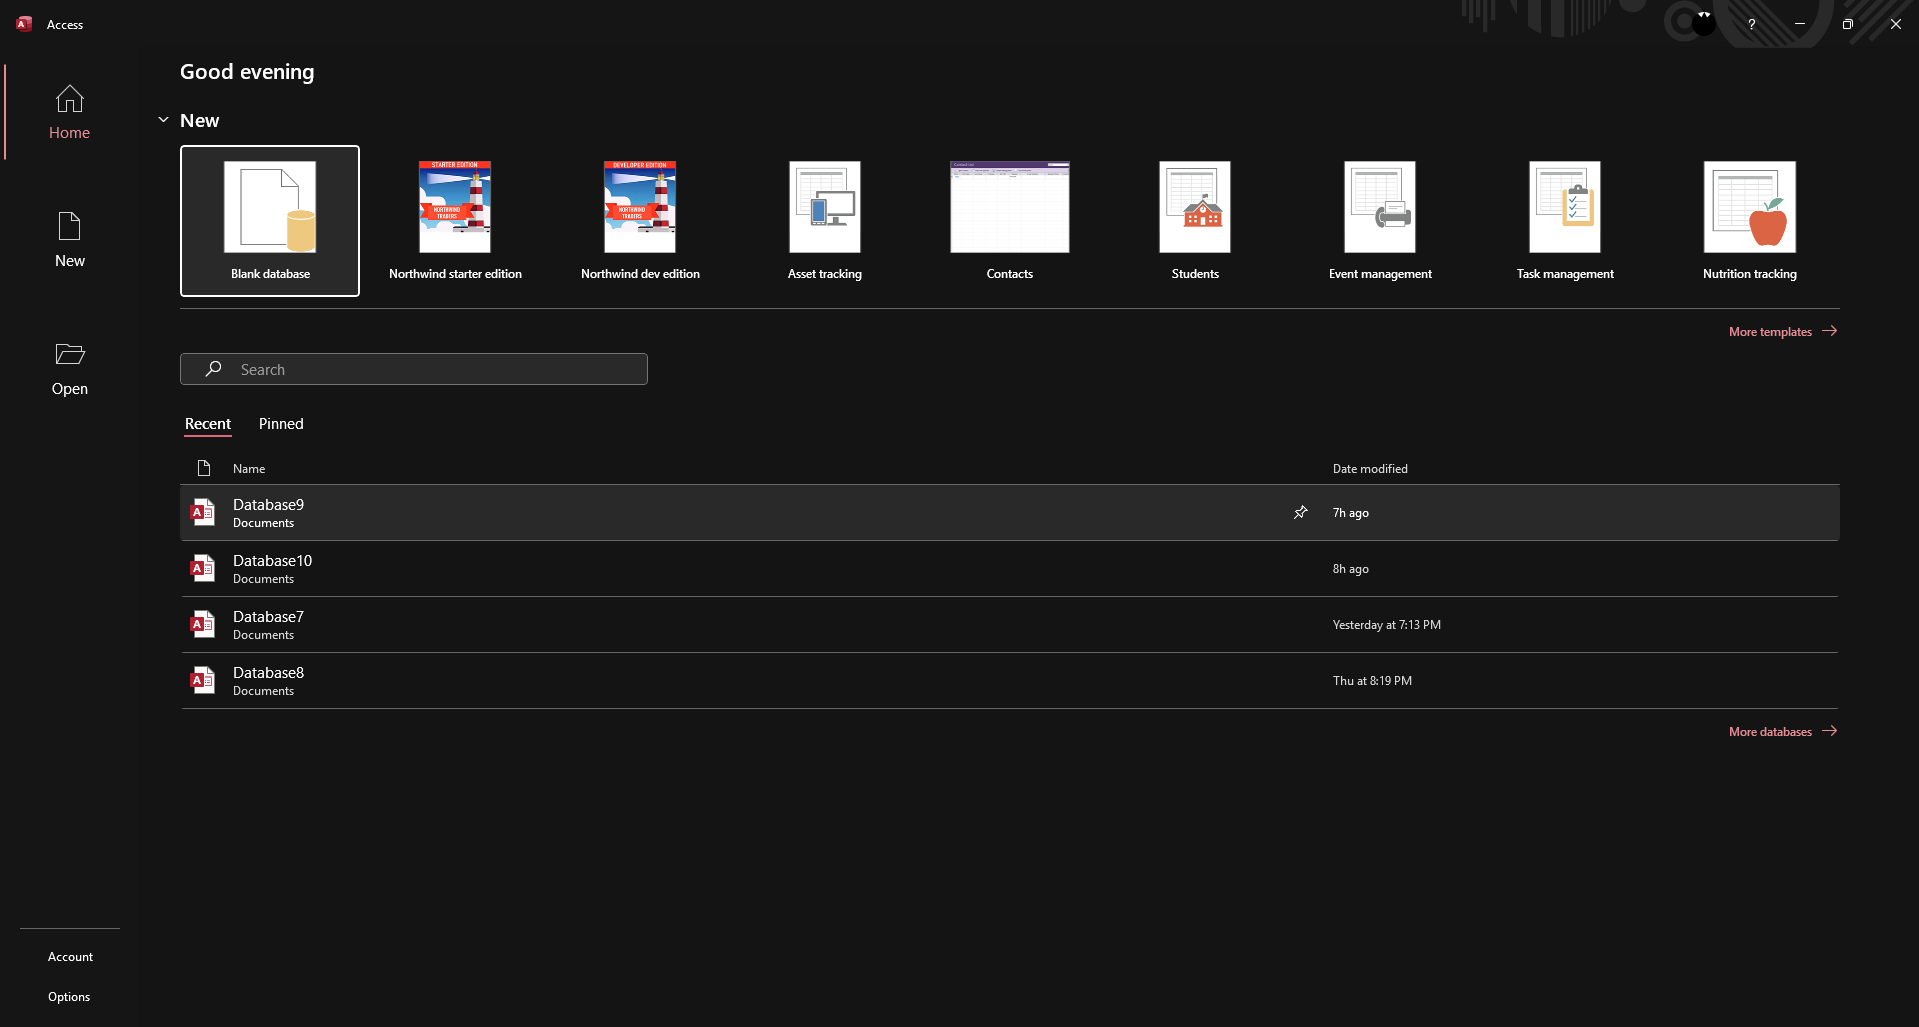Click the Database9 Access file icon
The width and height of the screenshot is (1919, 1027).
pyautogui.click(x=203, y=513)
